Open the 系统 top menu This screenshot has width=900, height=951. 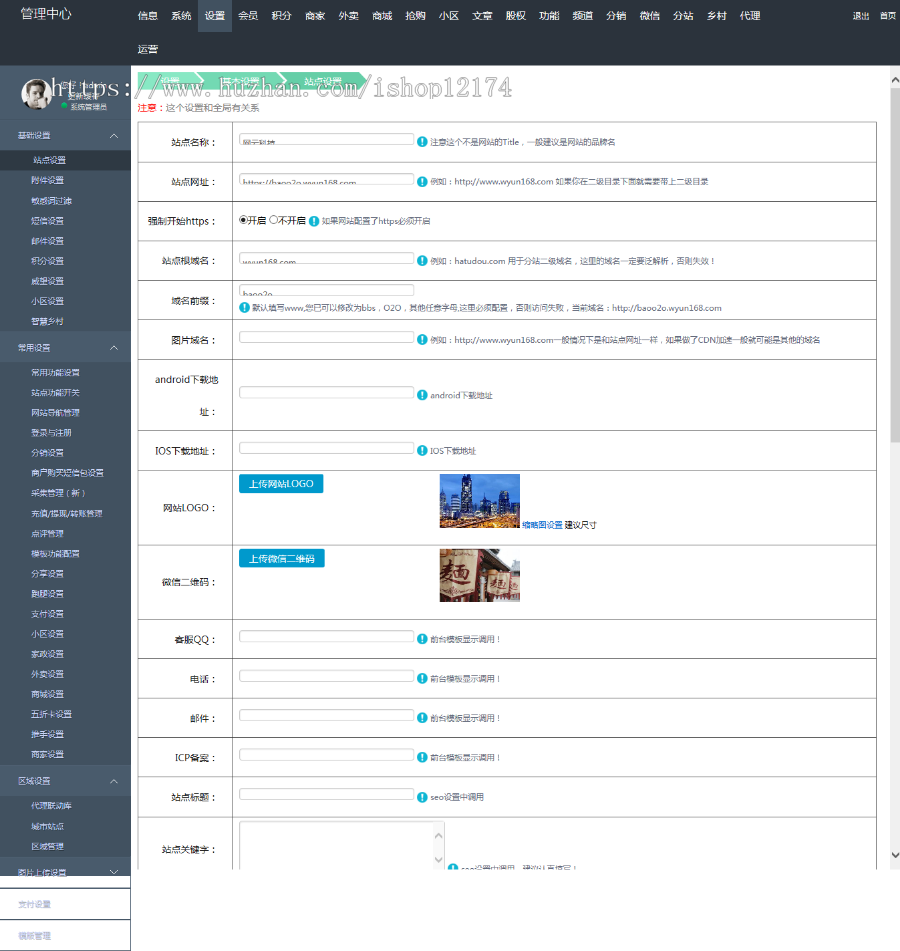coord(181,16)
